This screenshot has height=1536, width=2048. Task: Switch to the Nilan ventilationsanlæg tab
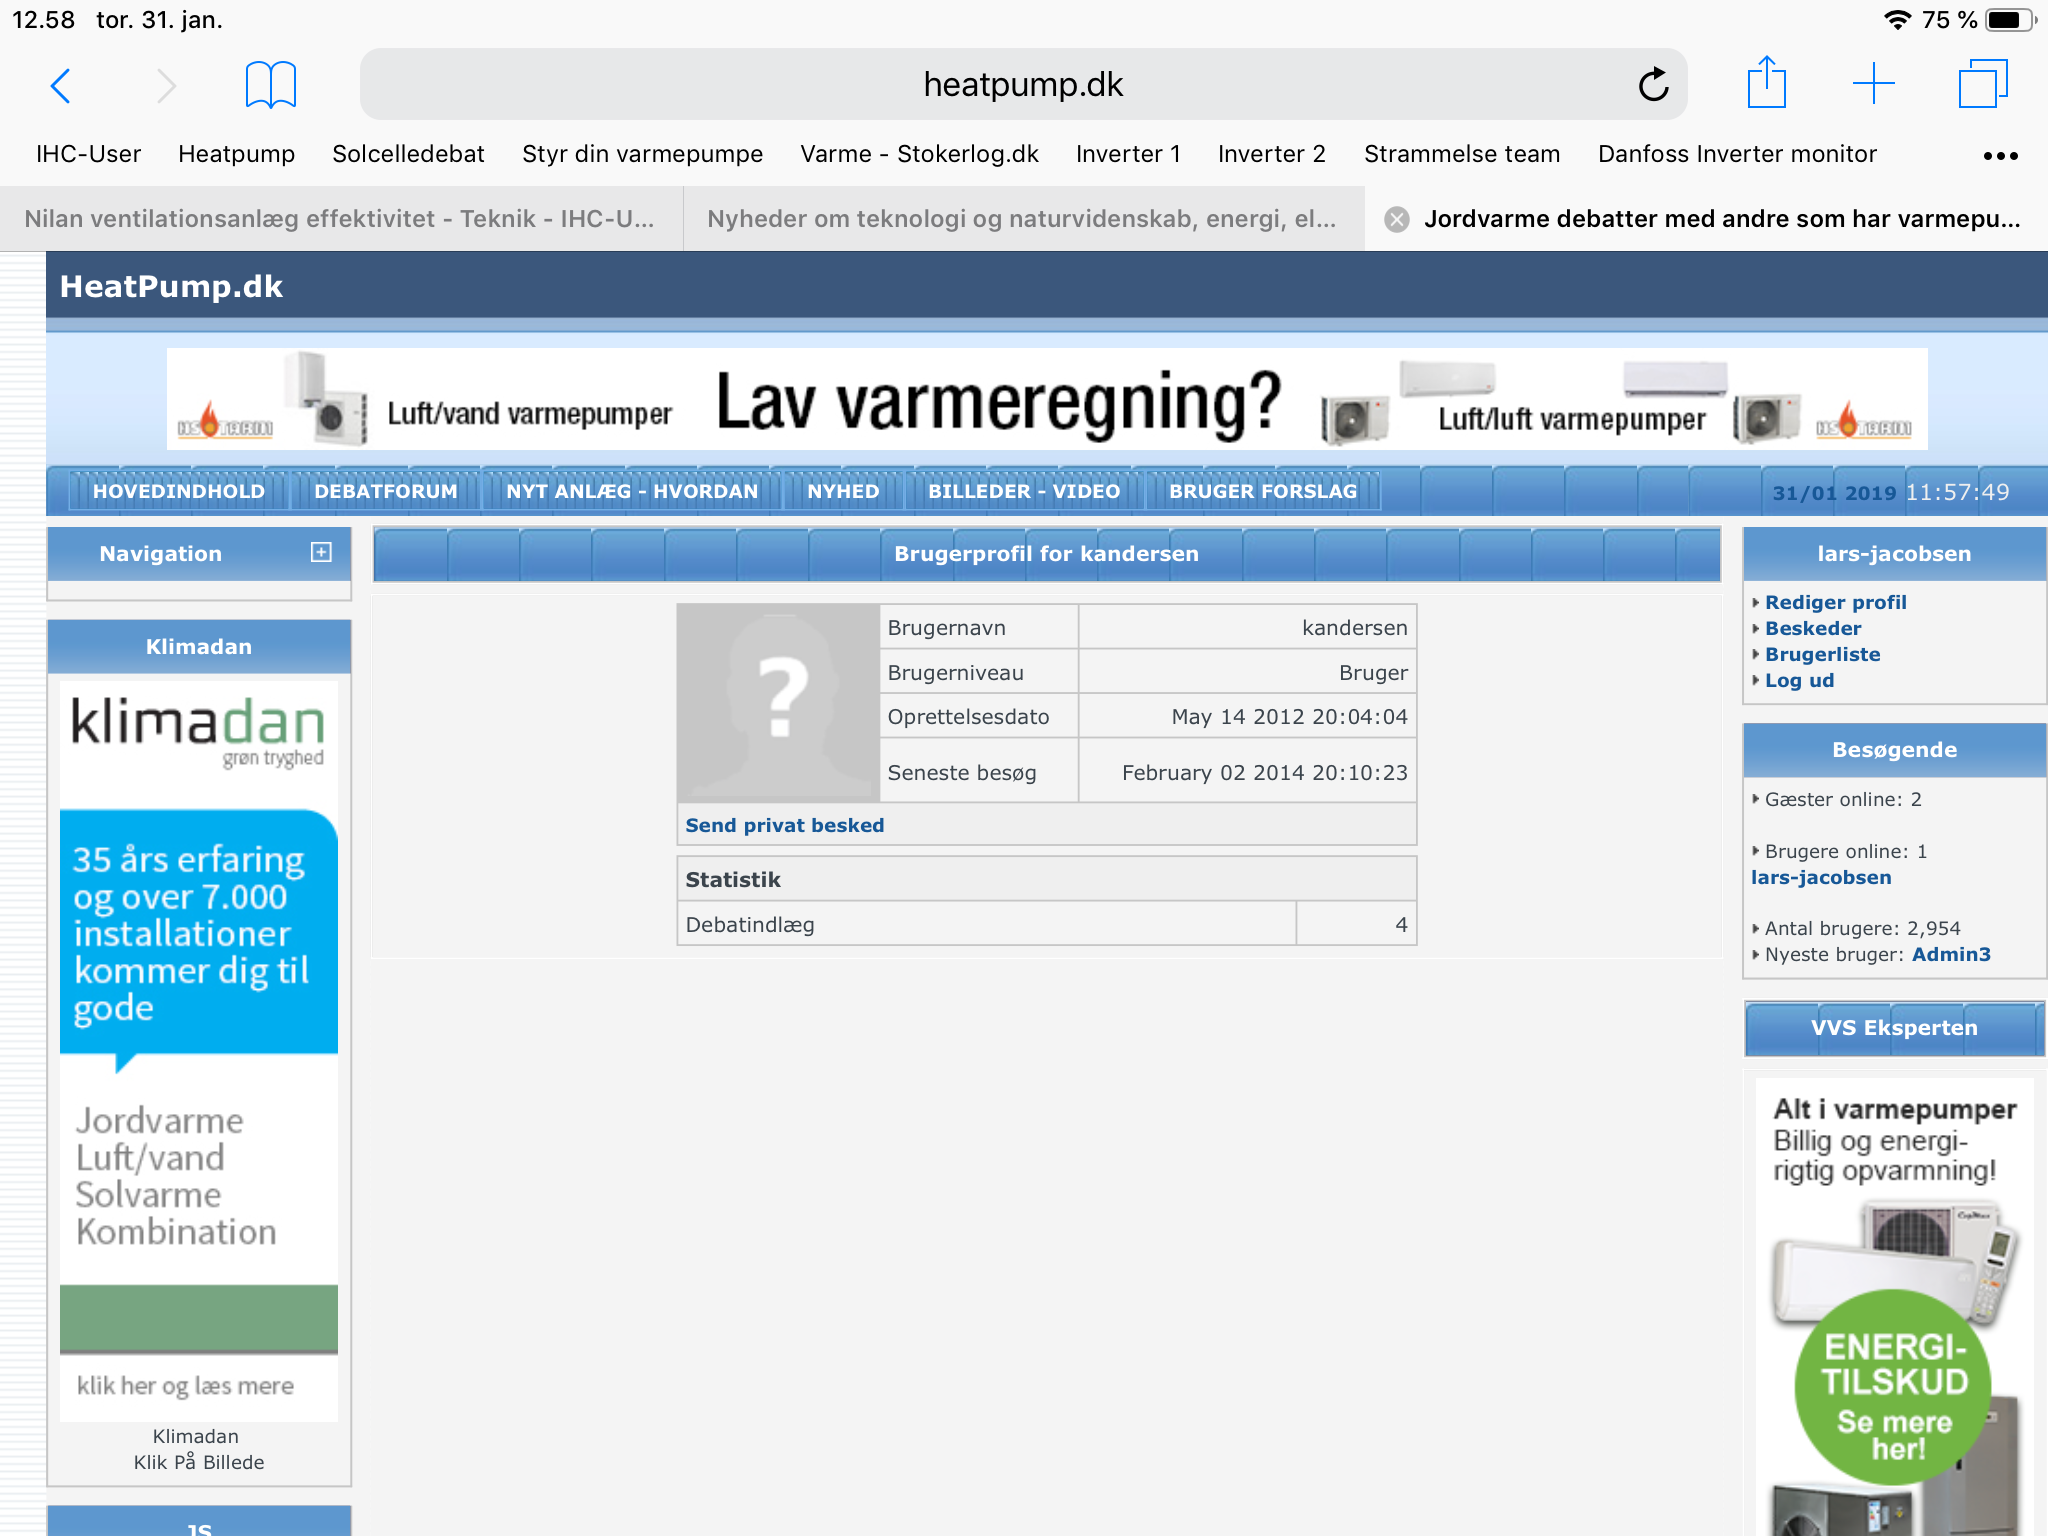point(340,219)
